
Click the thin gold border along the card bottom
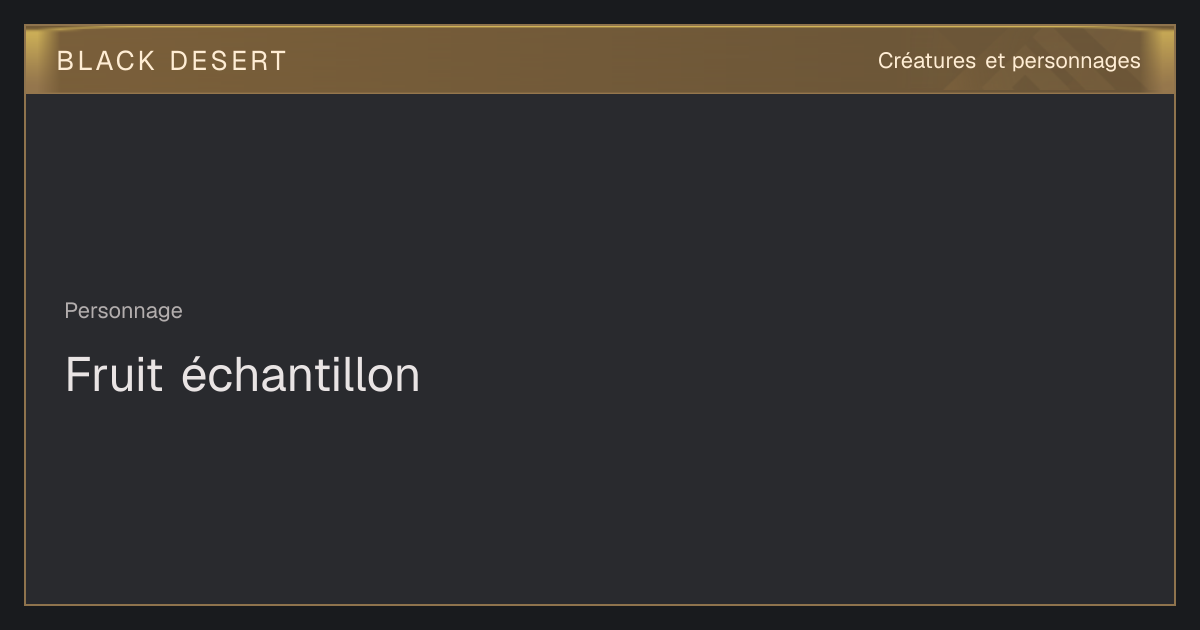coord(600,604)
